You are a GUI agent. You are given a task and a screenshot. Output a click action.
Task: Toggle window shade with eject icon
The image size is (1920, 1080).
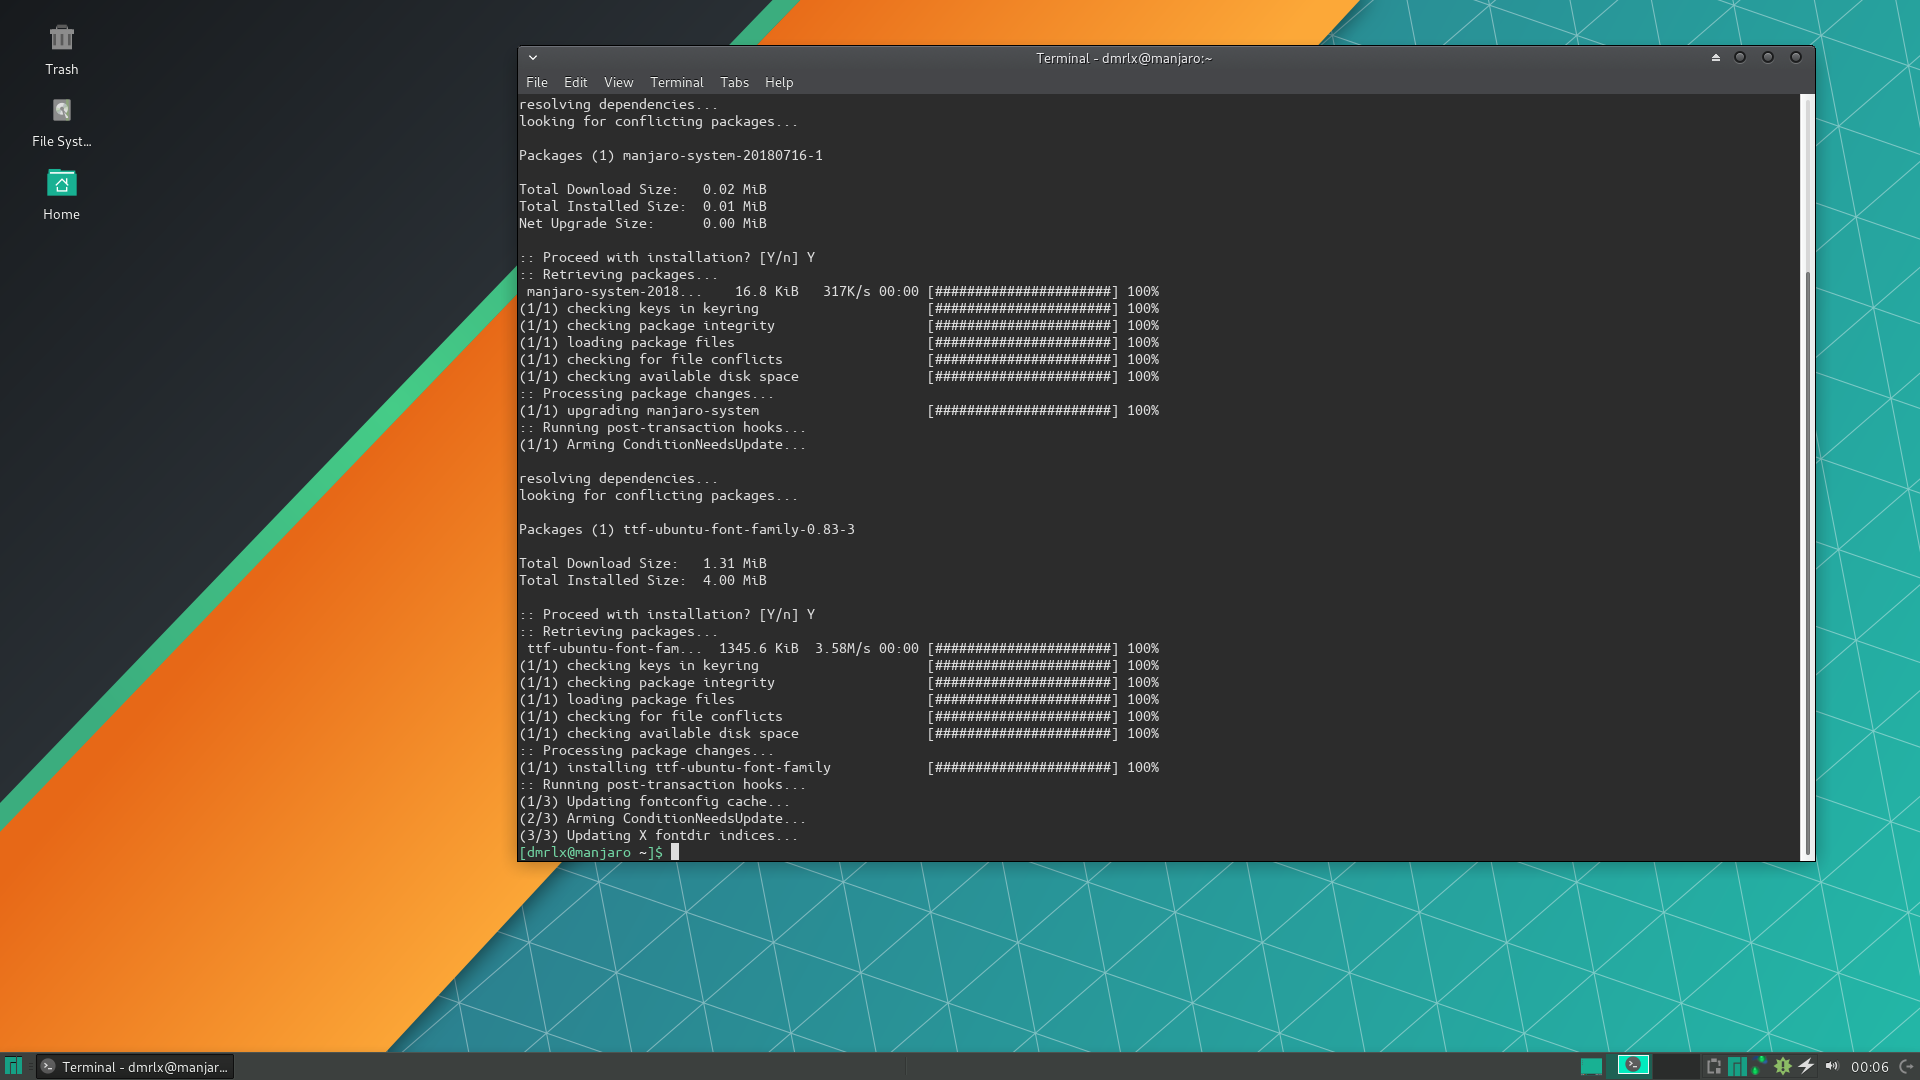(1716, 58)
